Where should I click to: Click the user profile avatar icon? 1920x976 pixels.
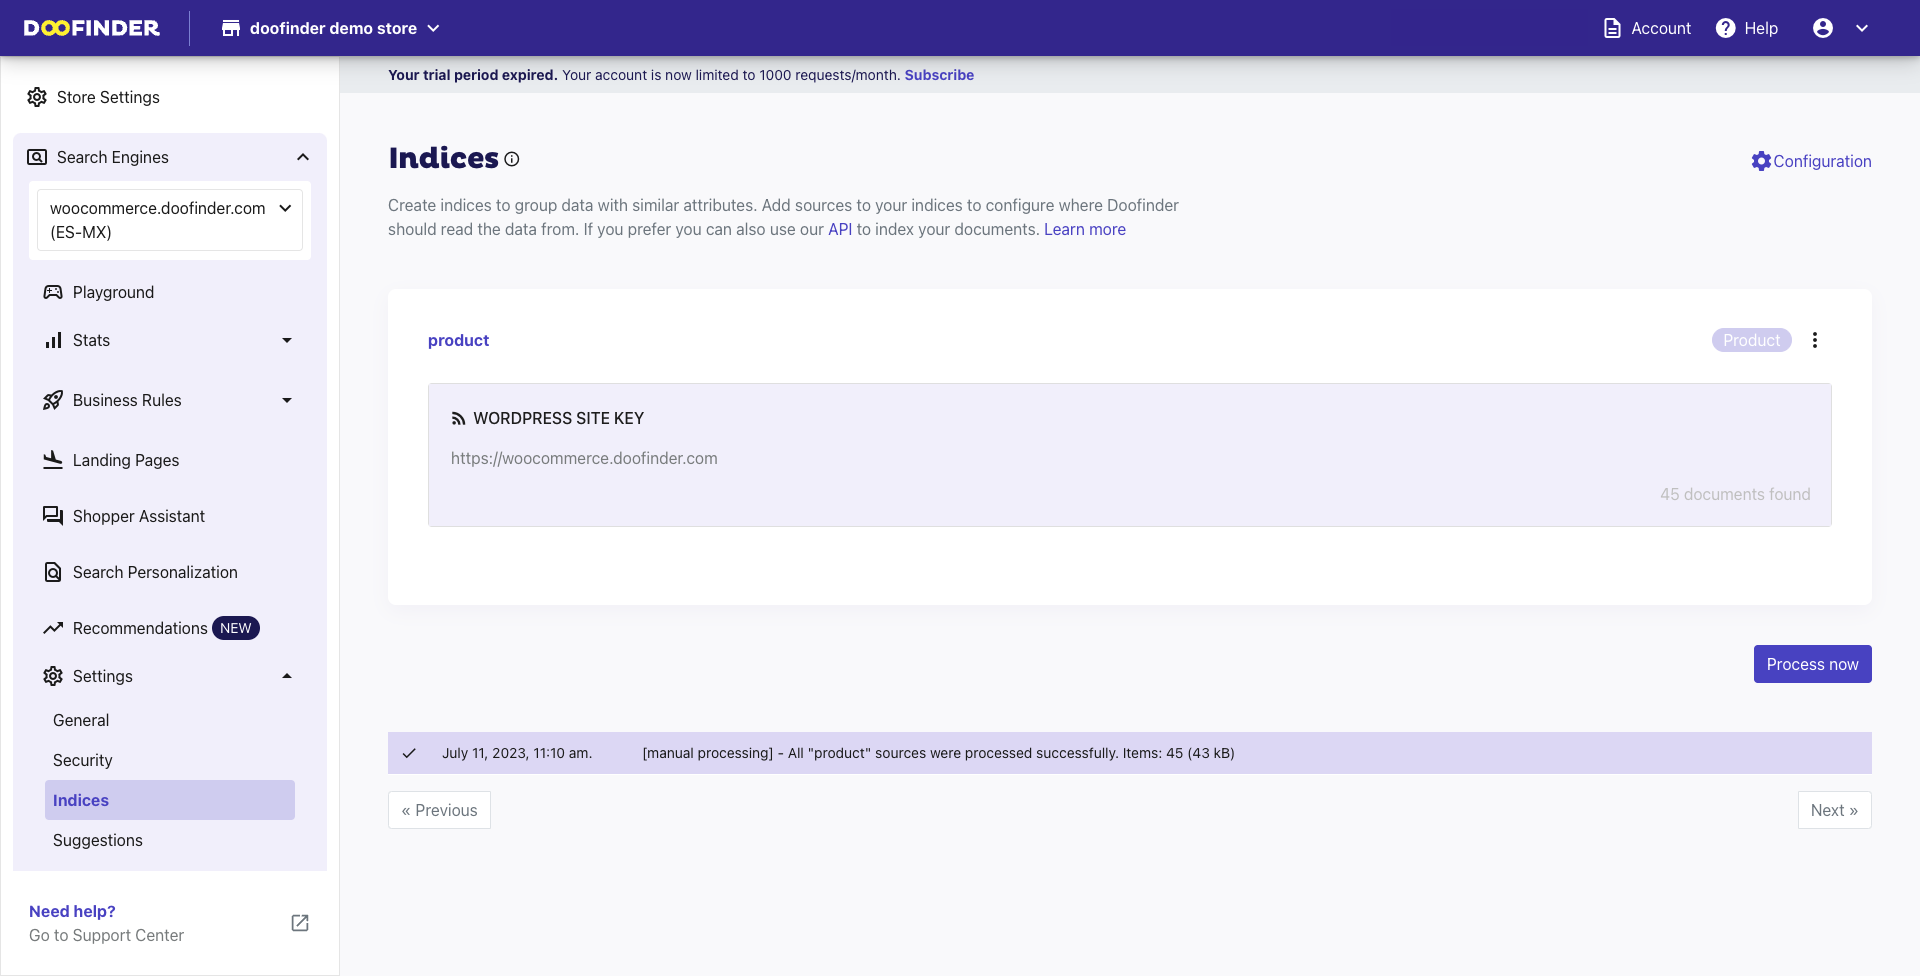tap(1823, 28)
